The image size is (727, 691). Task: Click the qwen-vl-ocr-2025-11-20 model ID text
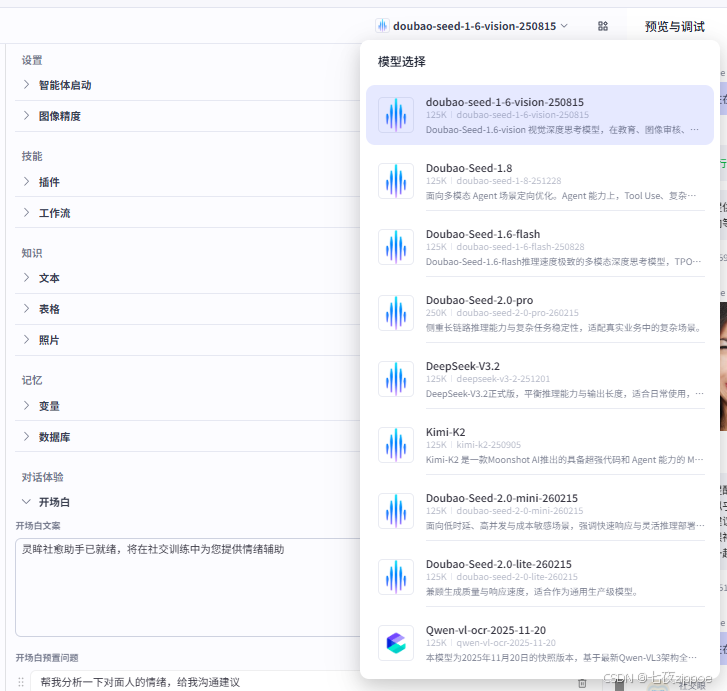(506, 643)
